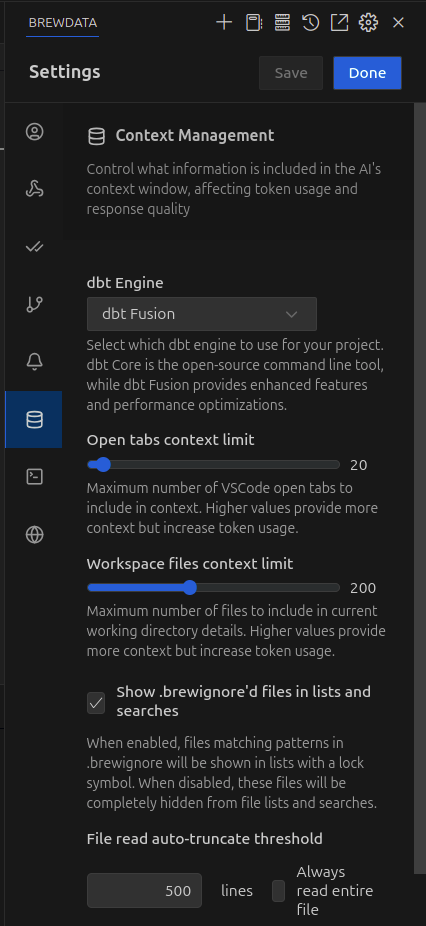Close the BREWDATA panel with X

pyautogui.click(x=398, y=23)
